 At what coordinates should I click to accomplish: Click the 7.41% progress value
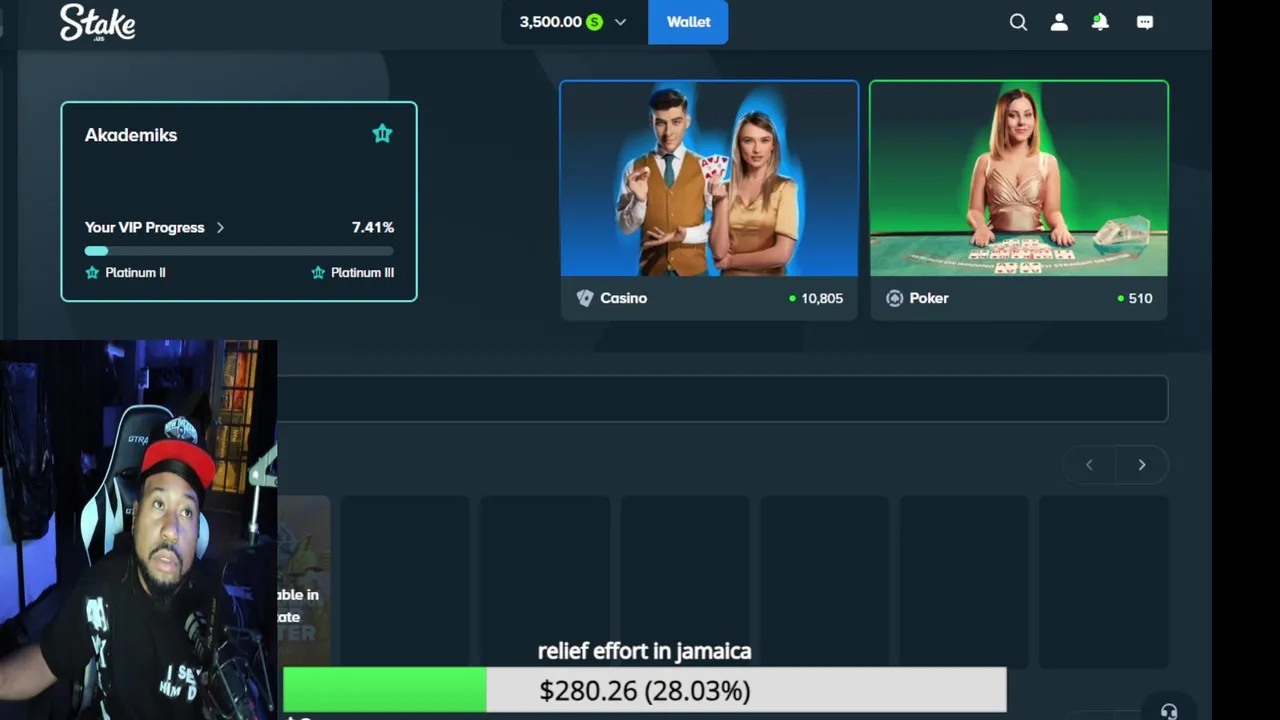click(373, 227)
